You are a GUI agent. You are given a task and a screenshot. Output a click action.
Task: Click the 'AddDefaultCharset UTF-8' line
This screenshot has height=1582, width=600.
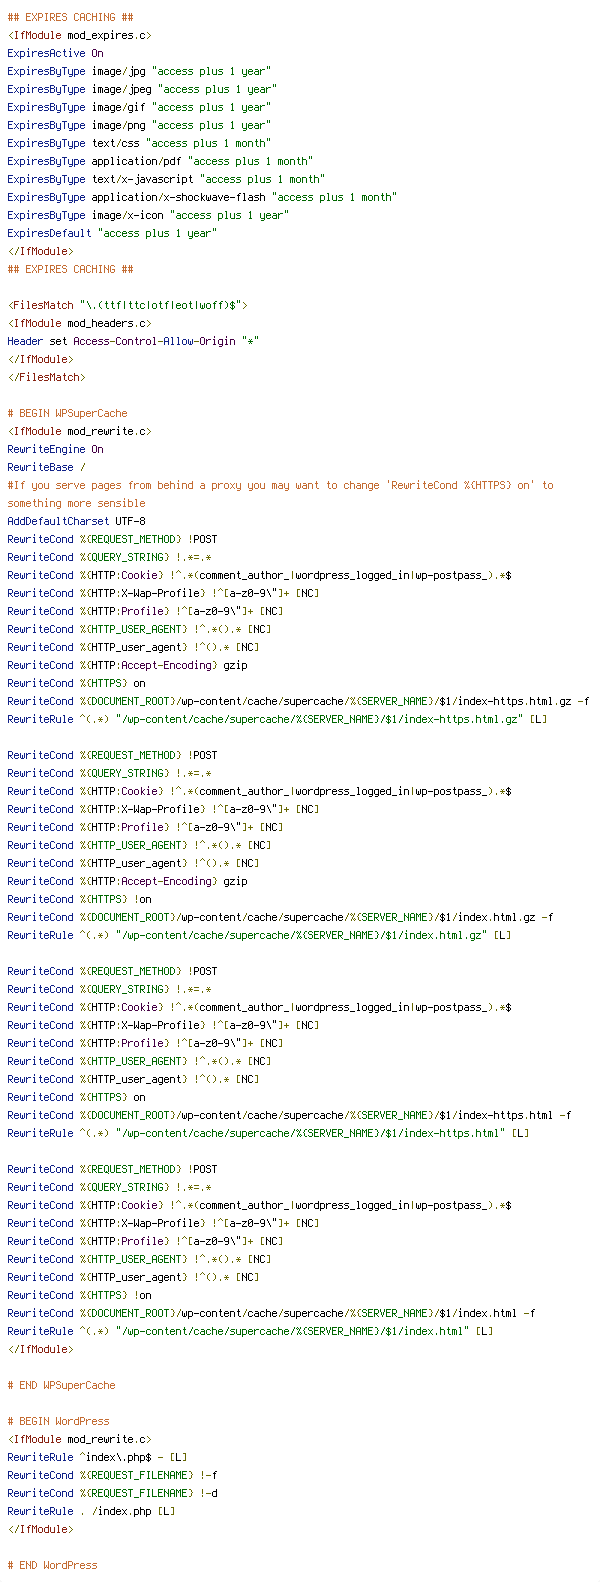tap(76, 521)
